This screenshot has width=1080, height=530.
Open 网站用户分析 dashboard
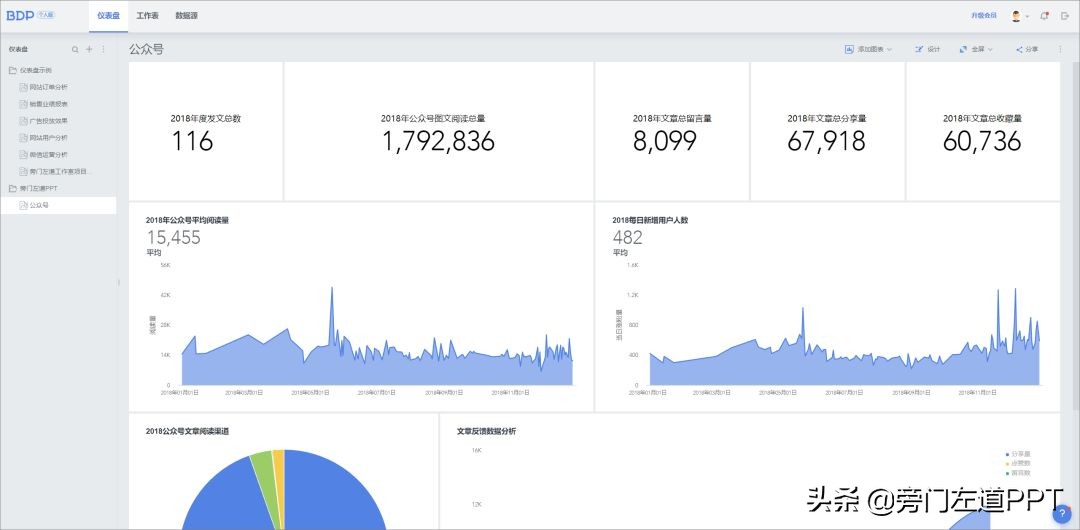coord(48,138)
